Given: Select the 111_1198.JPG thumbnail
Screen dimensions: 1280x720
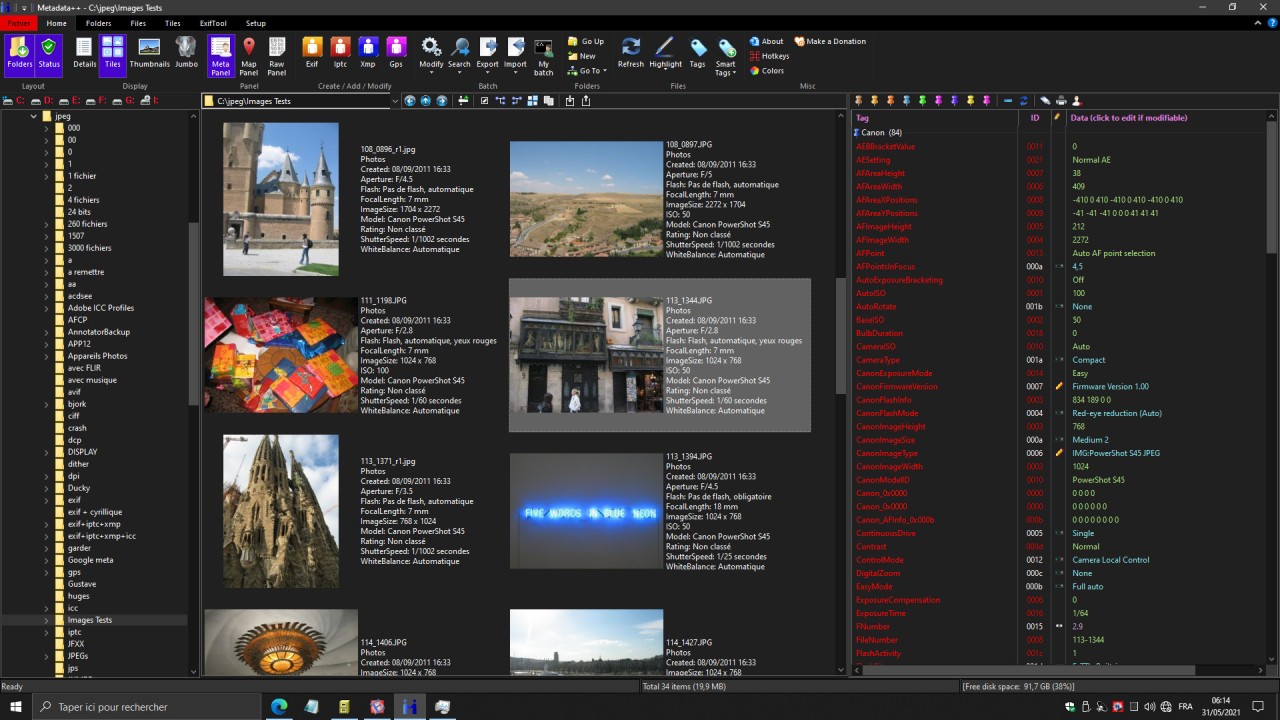Looking at the screenshot, I should coord(281,355).
